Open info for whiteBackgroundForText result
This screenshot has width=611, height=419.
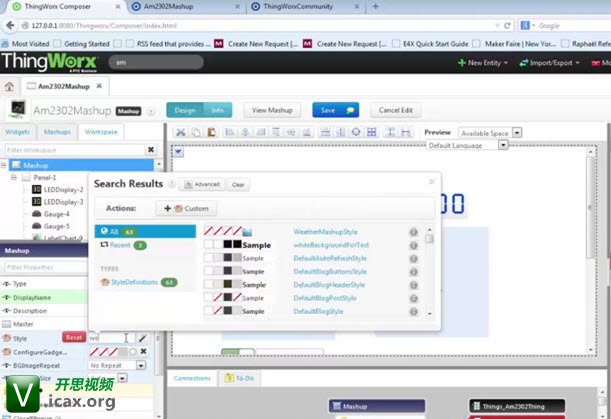(x=413, y=246)
